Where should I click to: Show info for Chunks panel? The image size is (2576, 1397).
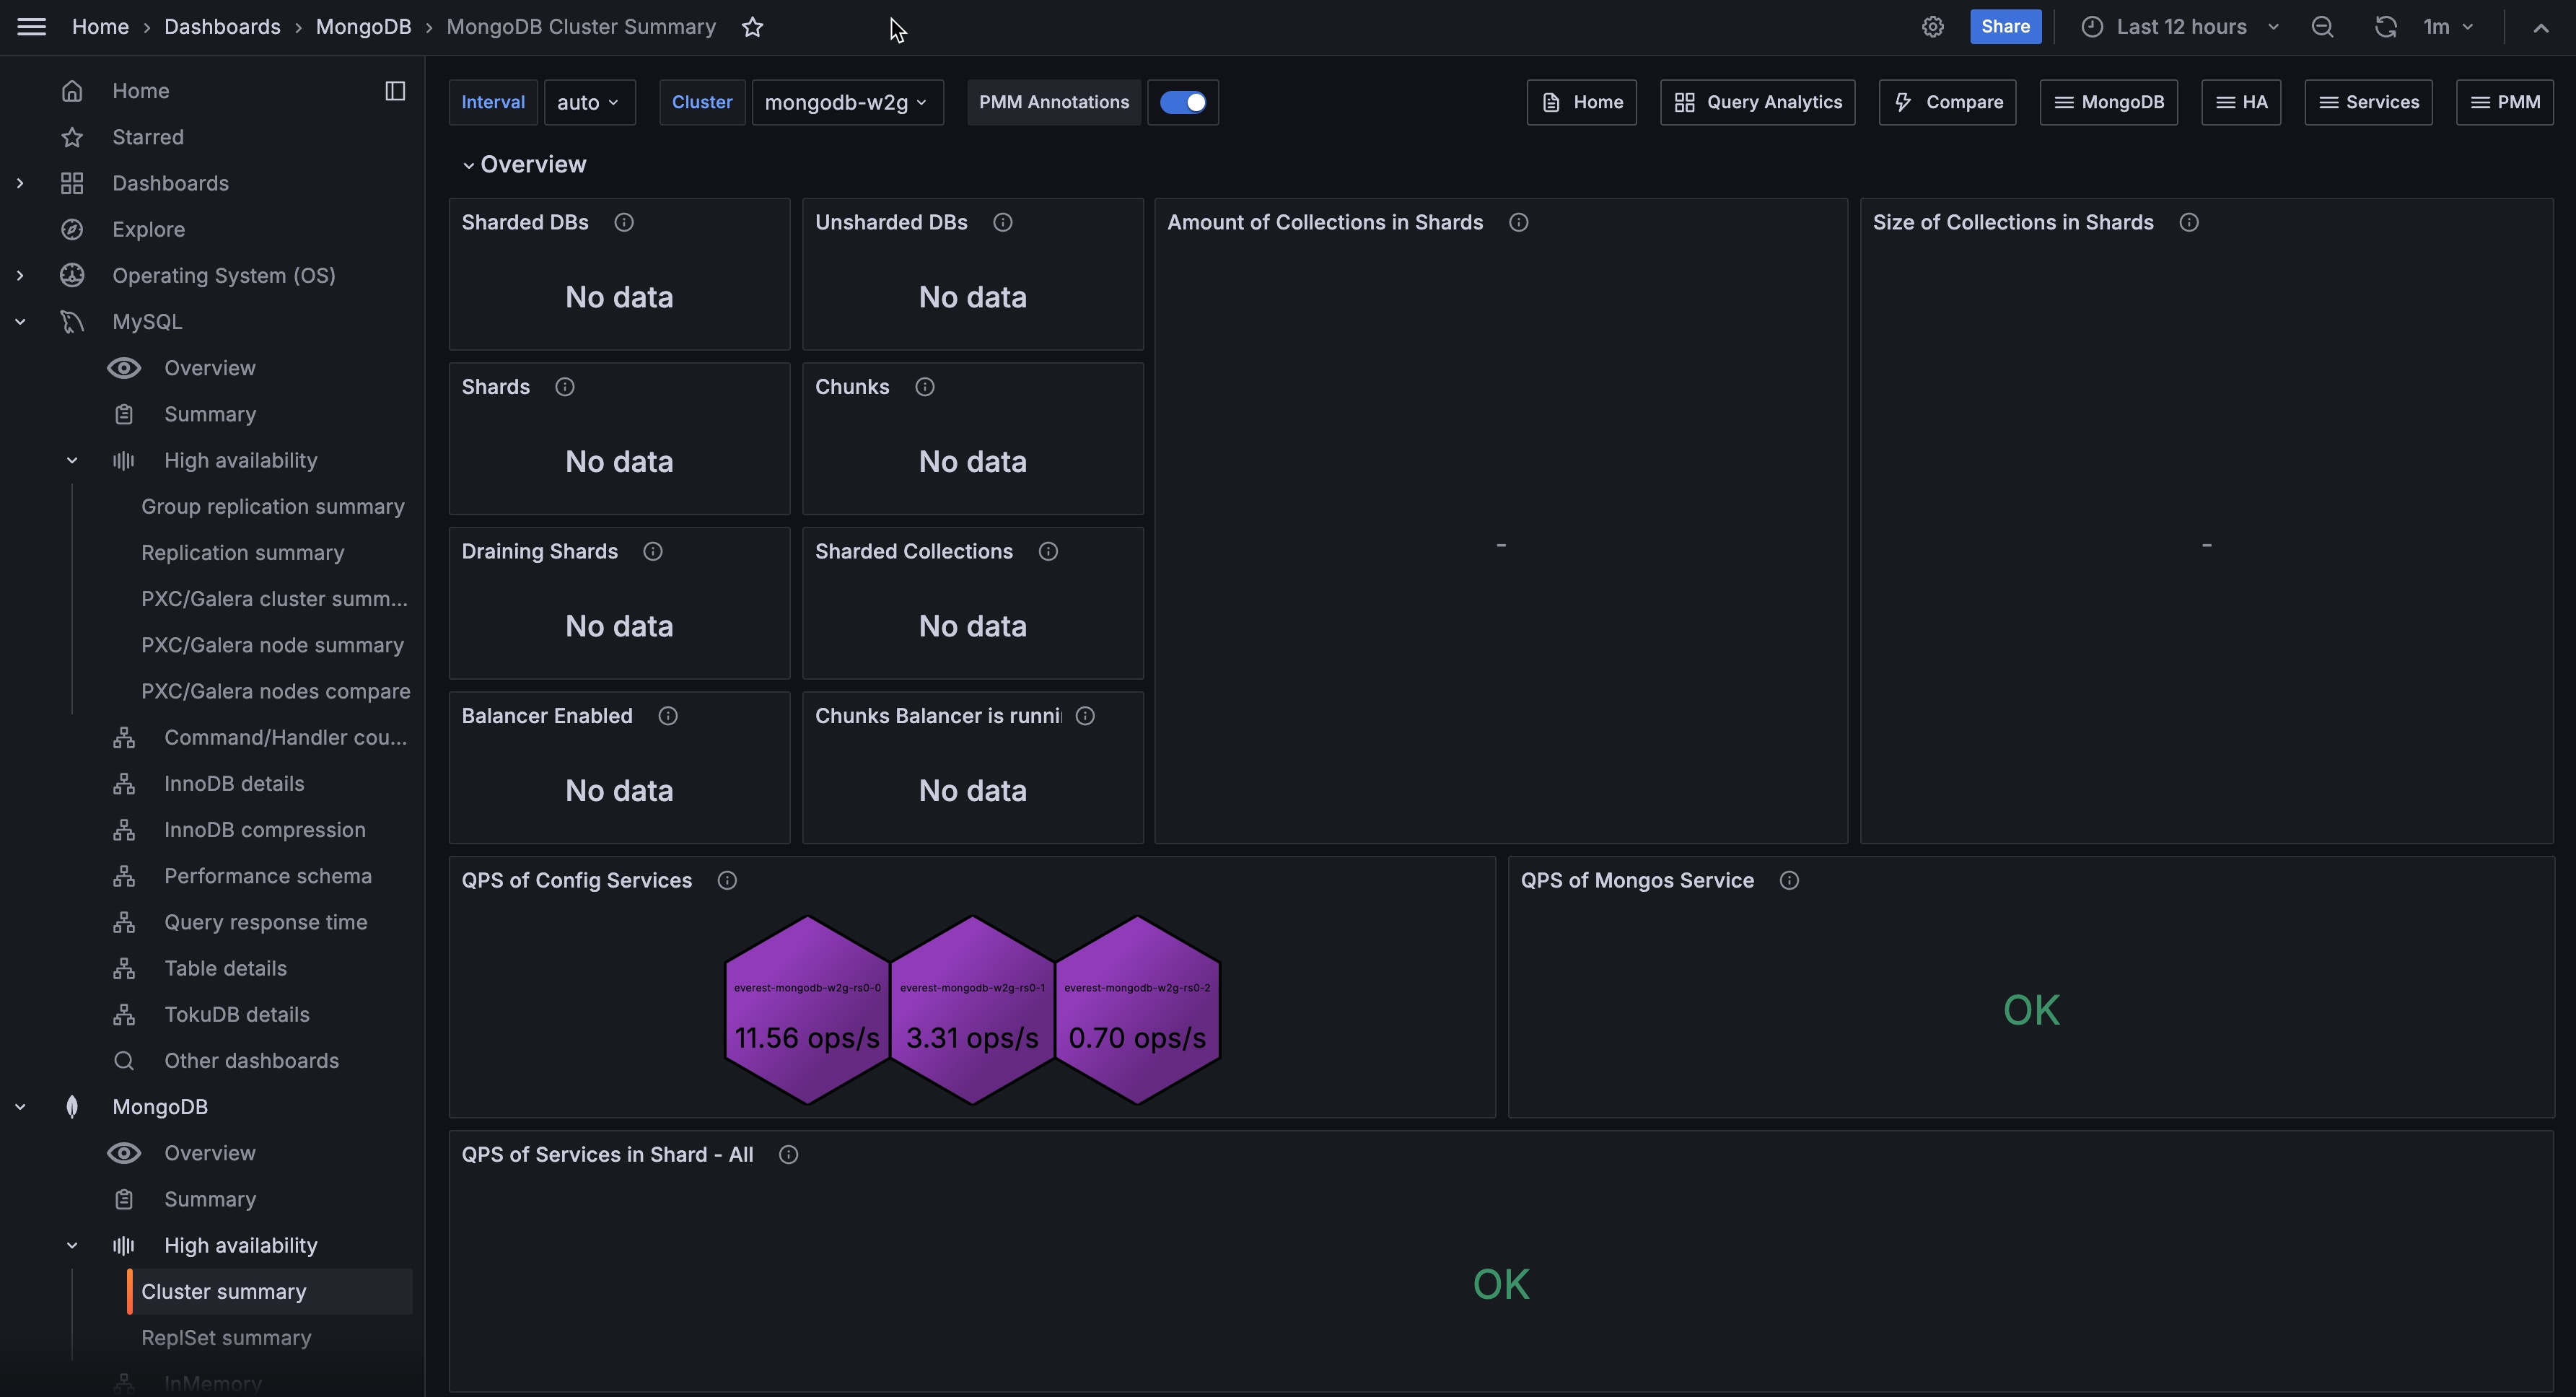click(924, 387)
